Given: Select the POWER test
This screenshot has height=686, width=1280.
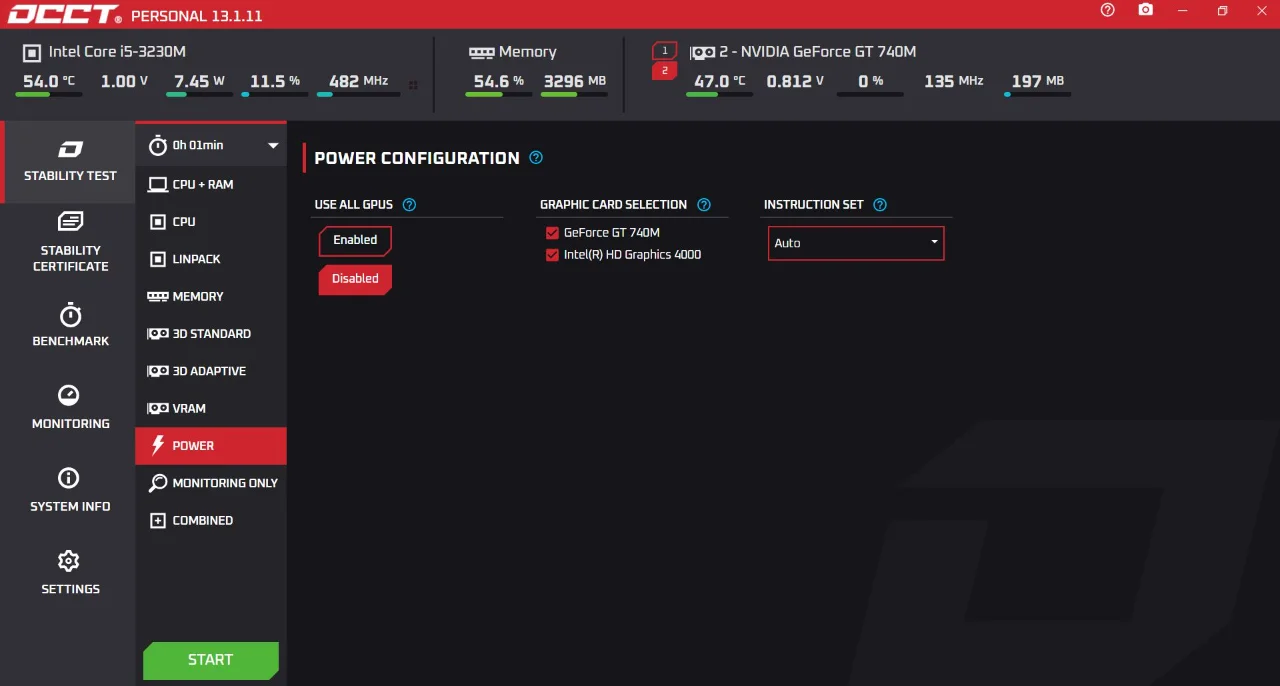Looking at the screenshot, I should [x=211, y=446].
